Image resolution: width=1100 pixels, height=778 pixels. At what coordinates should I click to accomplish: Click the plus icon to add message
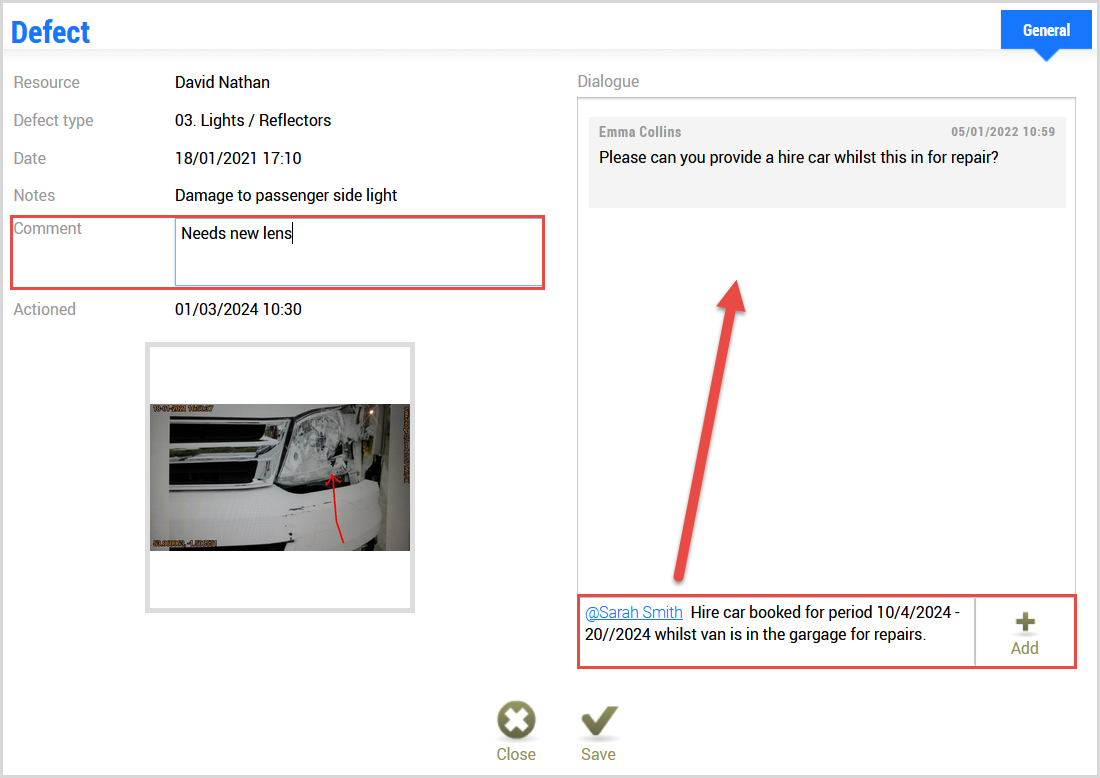[1024, 622]
